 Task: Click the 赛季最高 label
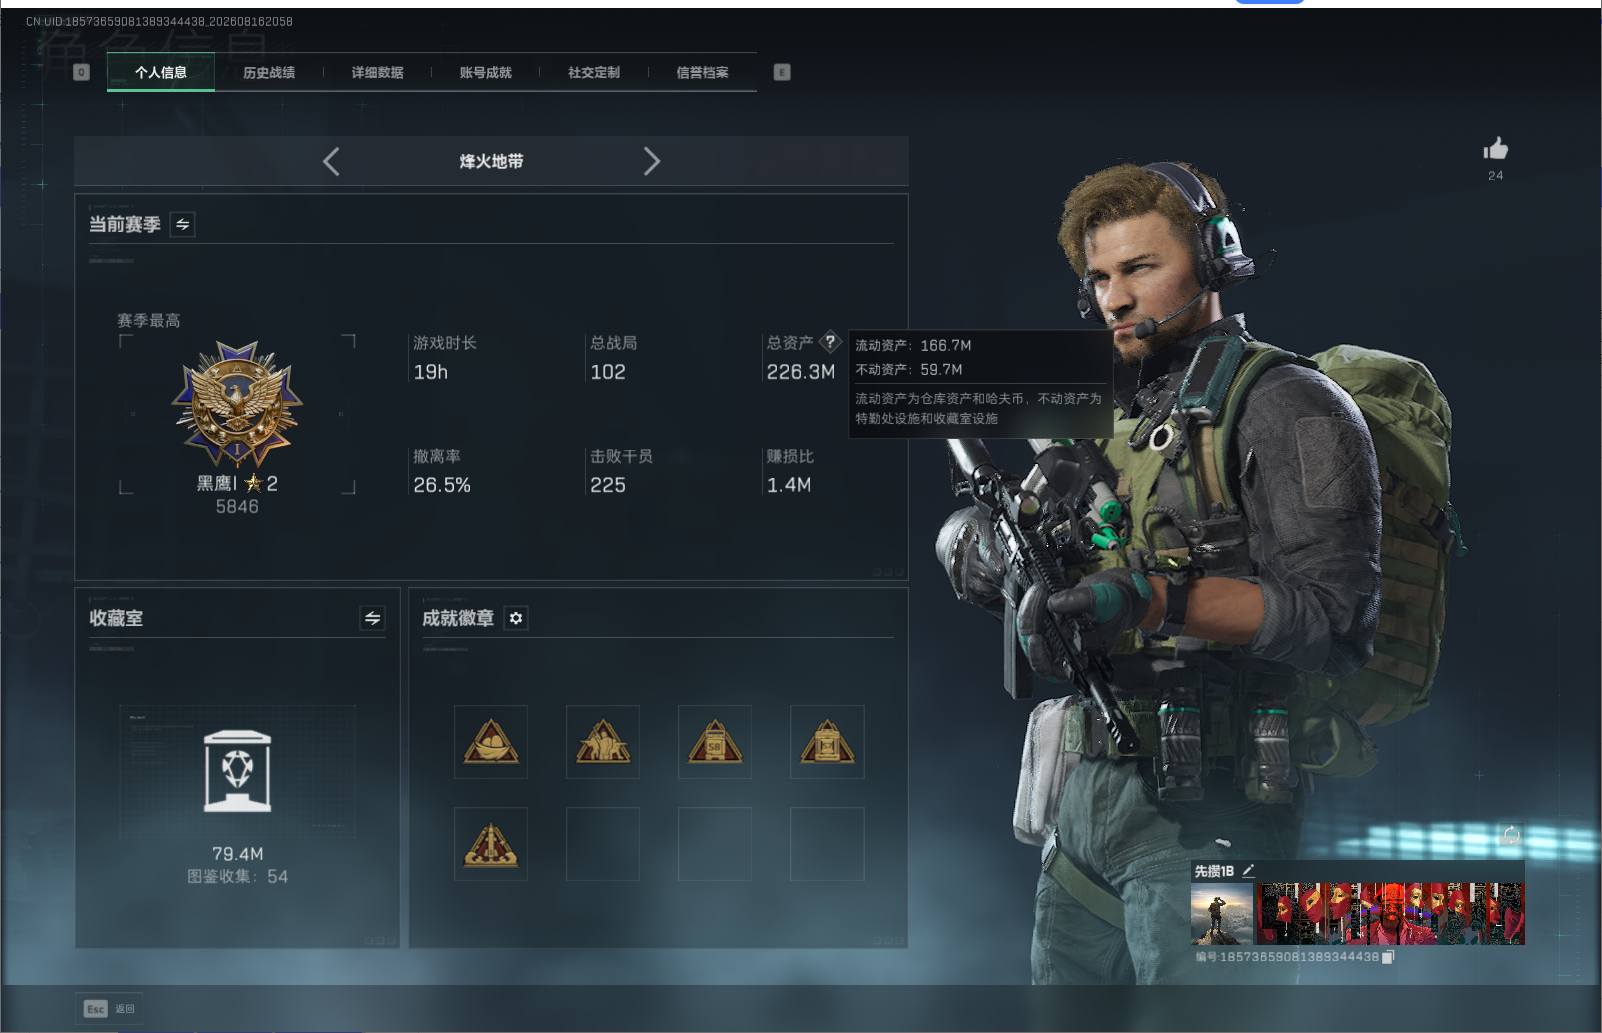(149, 321)
